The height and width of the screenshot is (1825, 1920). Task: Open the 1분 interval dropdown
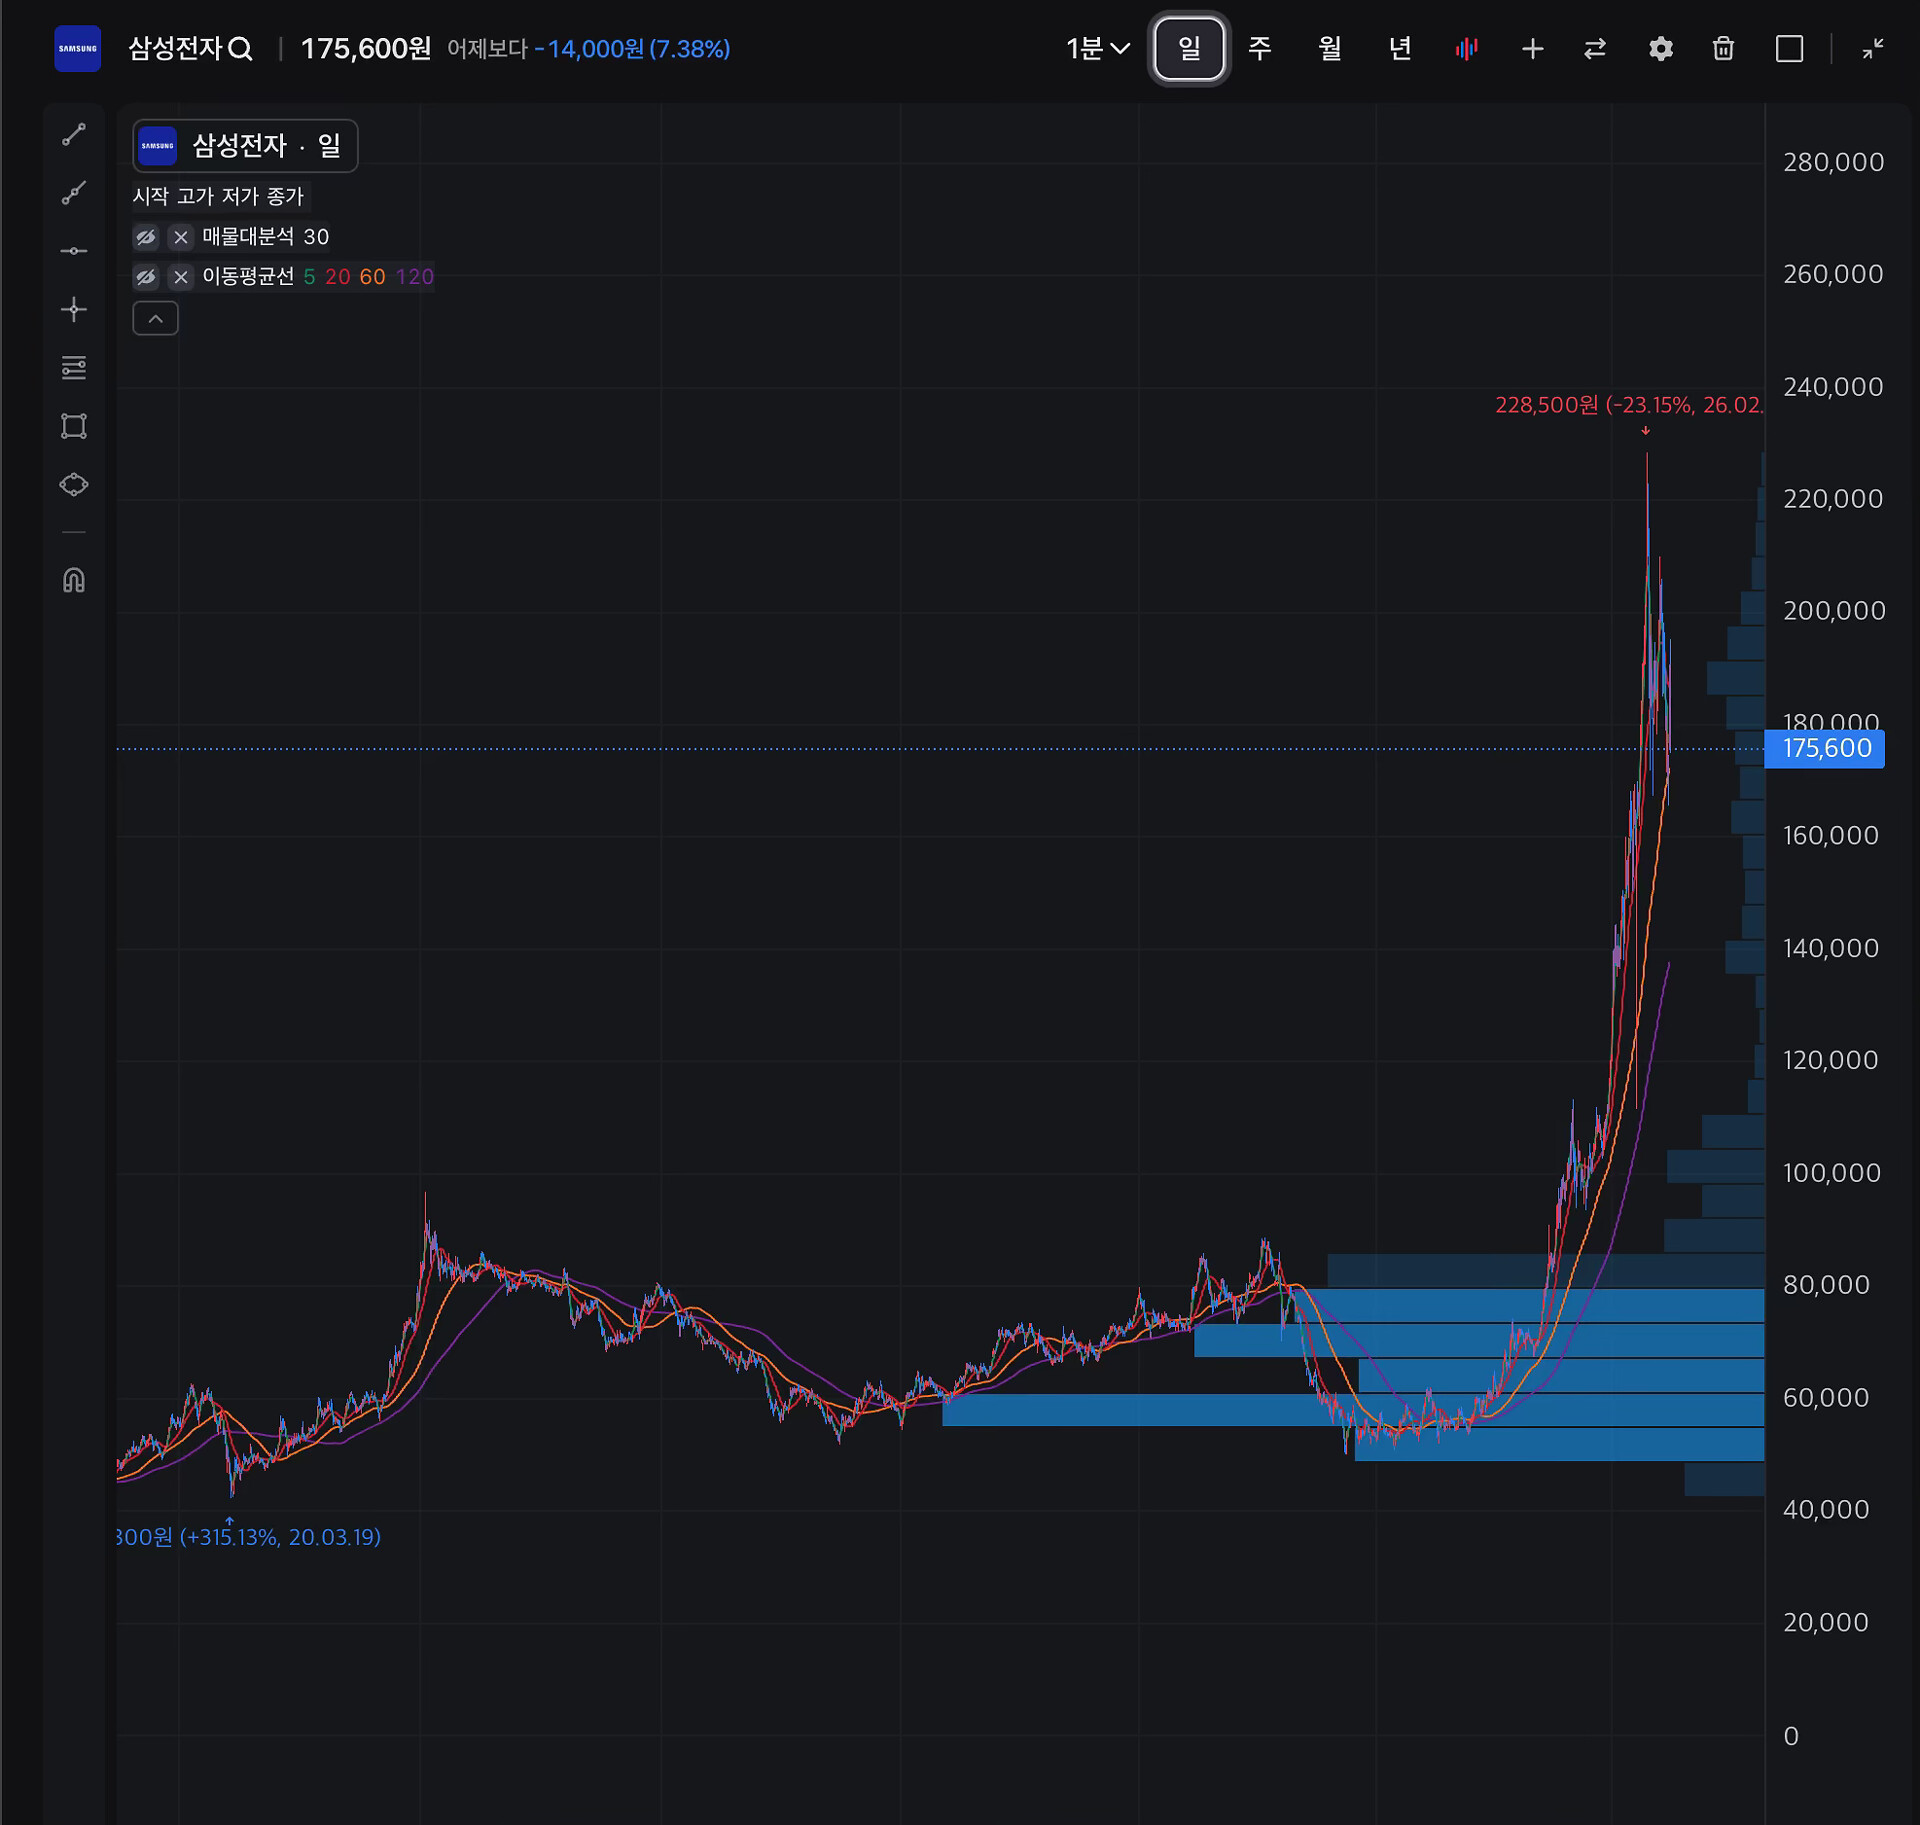point(1097,49)
